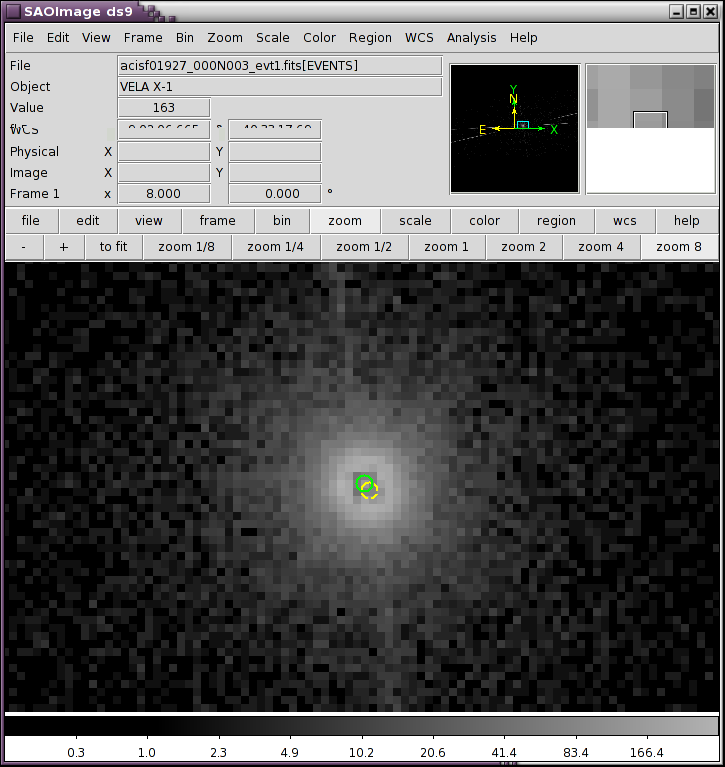Select the zoom button bar tab
This screenshot has width=725, height=767.
345,221
